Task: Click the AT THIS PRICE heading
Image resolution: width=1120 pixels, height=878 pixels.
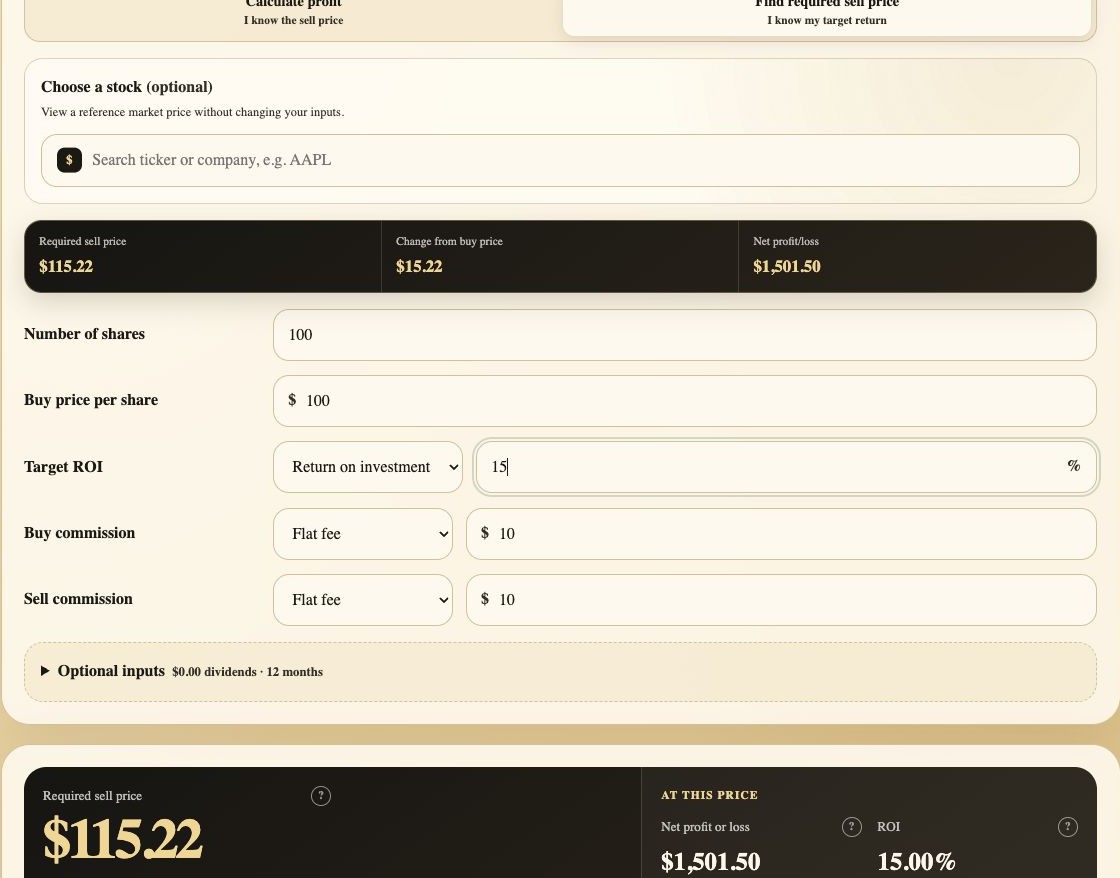Action: coord(709,795)
